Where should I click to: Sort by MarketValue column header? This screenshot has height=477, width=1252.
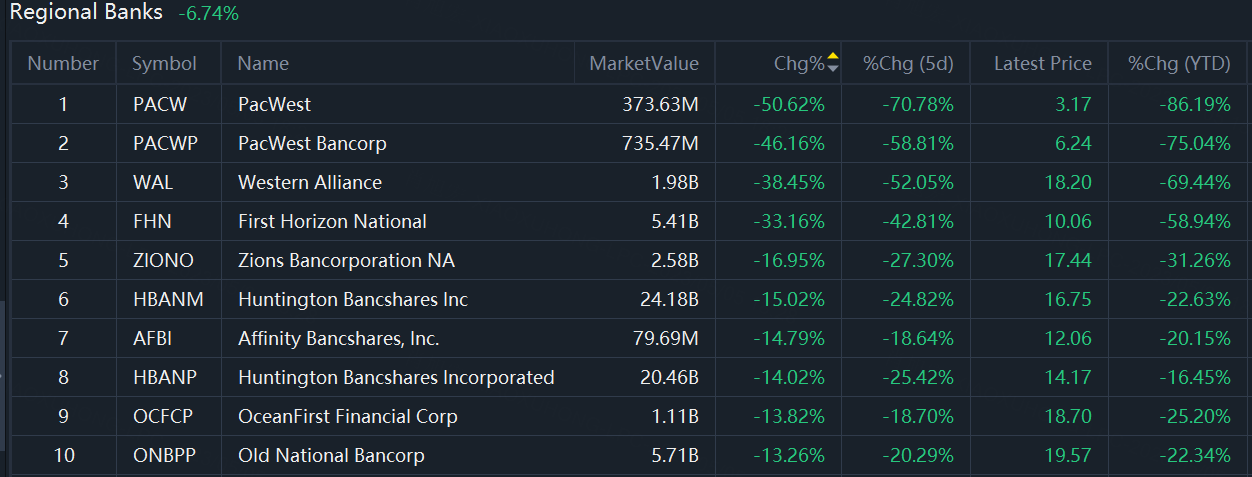point(644,63)
